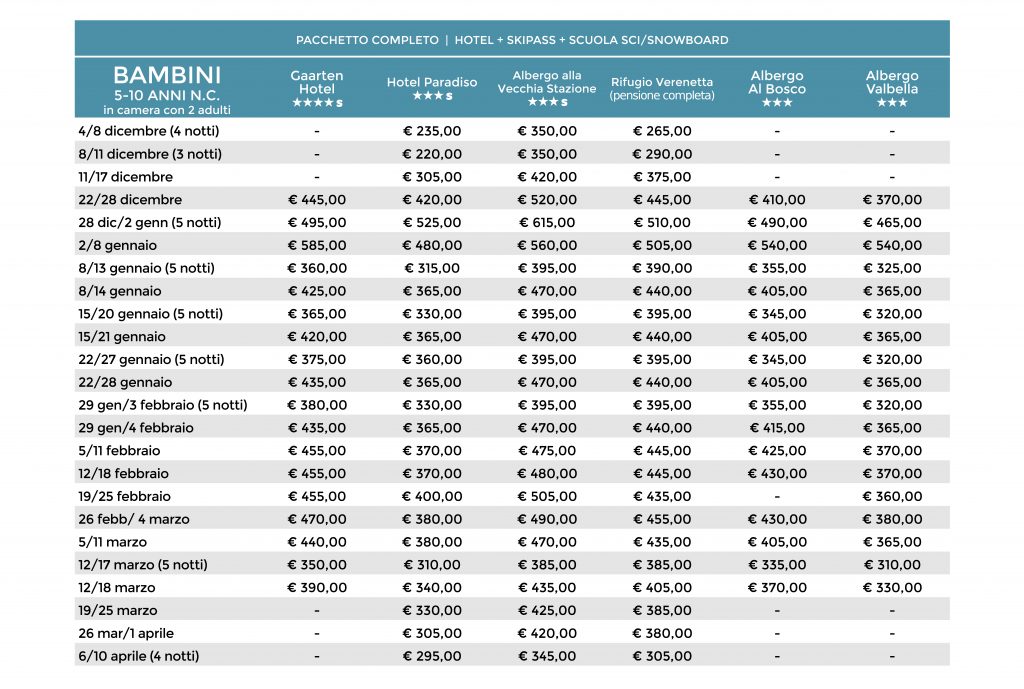Select the '4/8 dicembre (4 notti)' row label
This screenshot has height=689, width=1024.
pyautogui.click(x=149, y=131)
